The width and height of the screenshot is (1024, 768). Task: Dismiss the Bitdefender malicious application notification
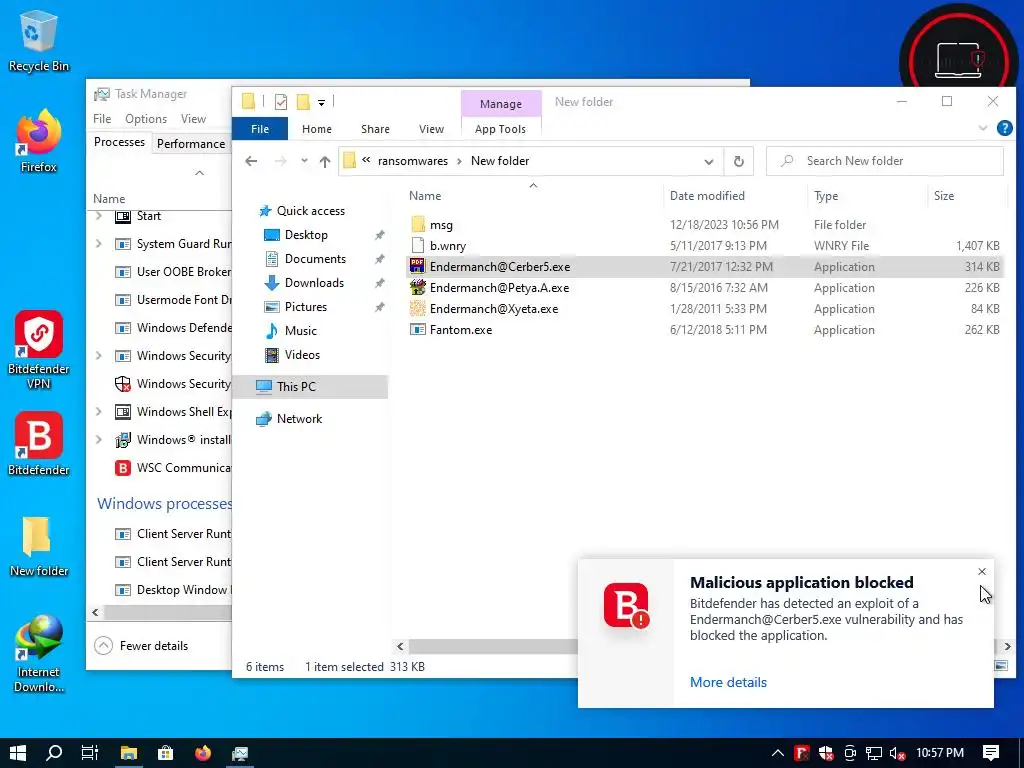982,571
